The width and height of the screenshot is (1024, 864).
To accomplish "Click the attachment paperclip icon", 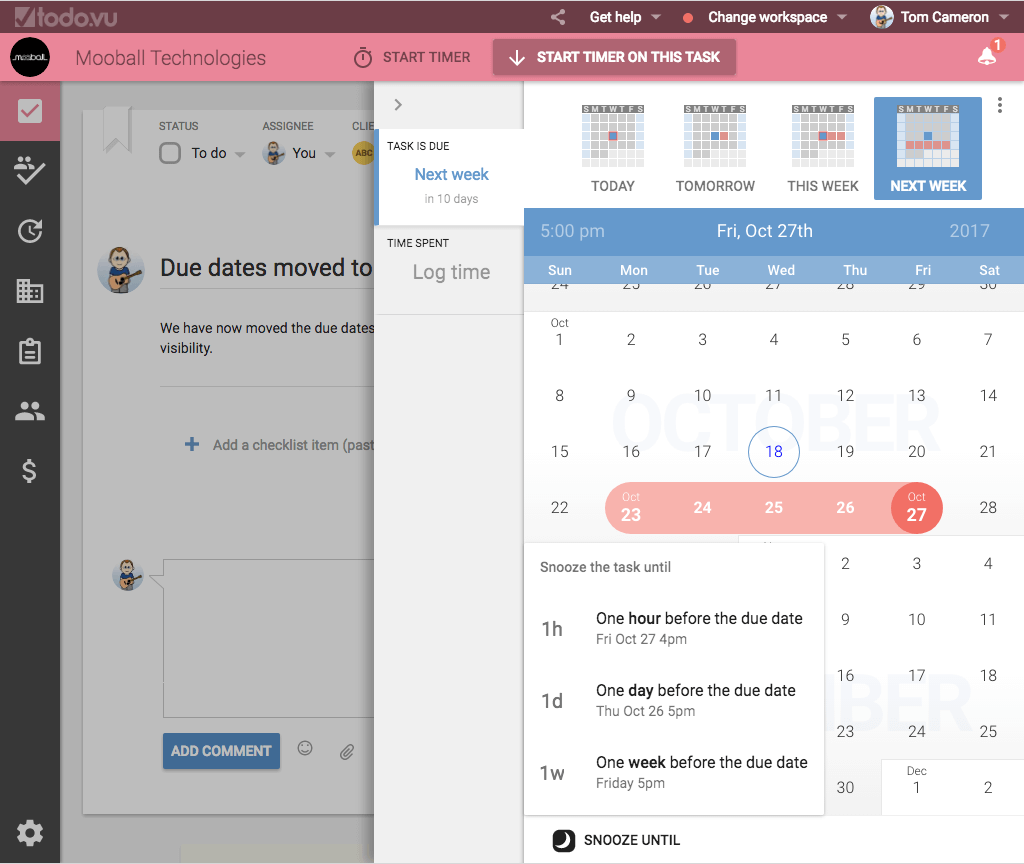I will 347,752.
